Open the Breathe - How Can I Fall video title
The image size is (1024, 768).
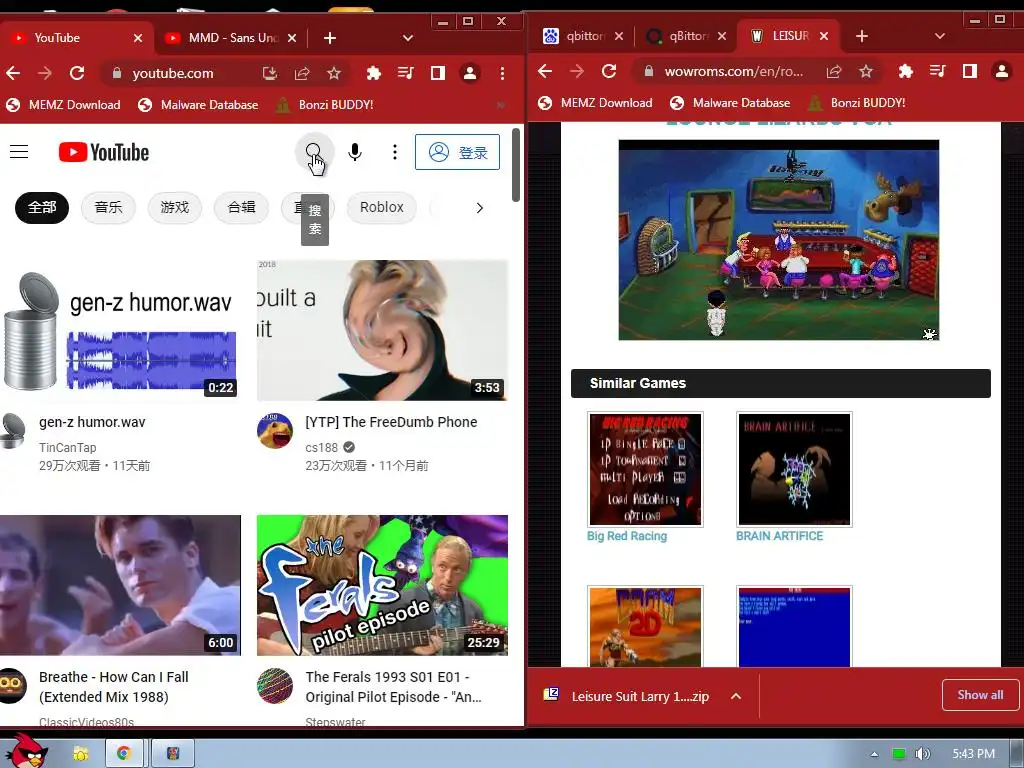pyautogui.click(x=114, y=687)
